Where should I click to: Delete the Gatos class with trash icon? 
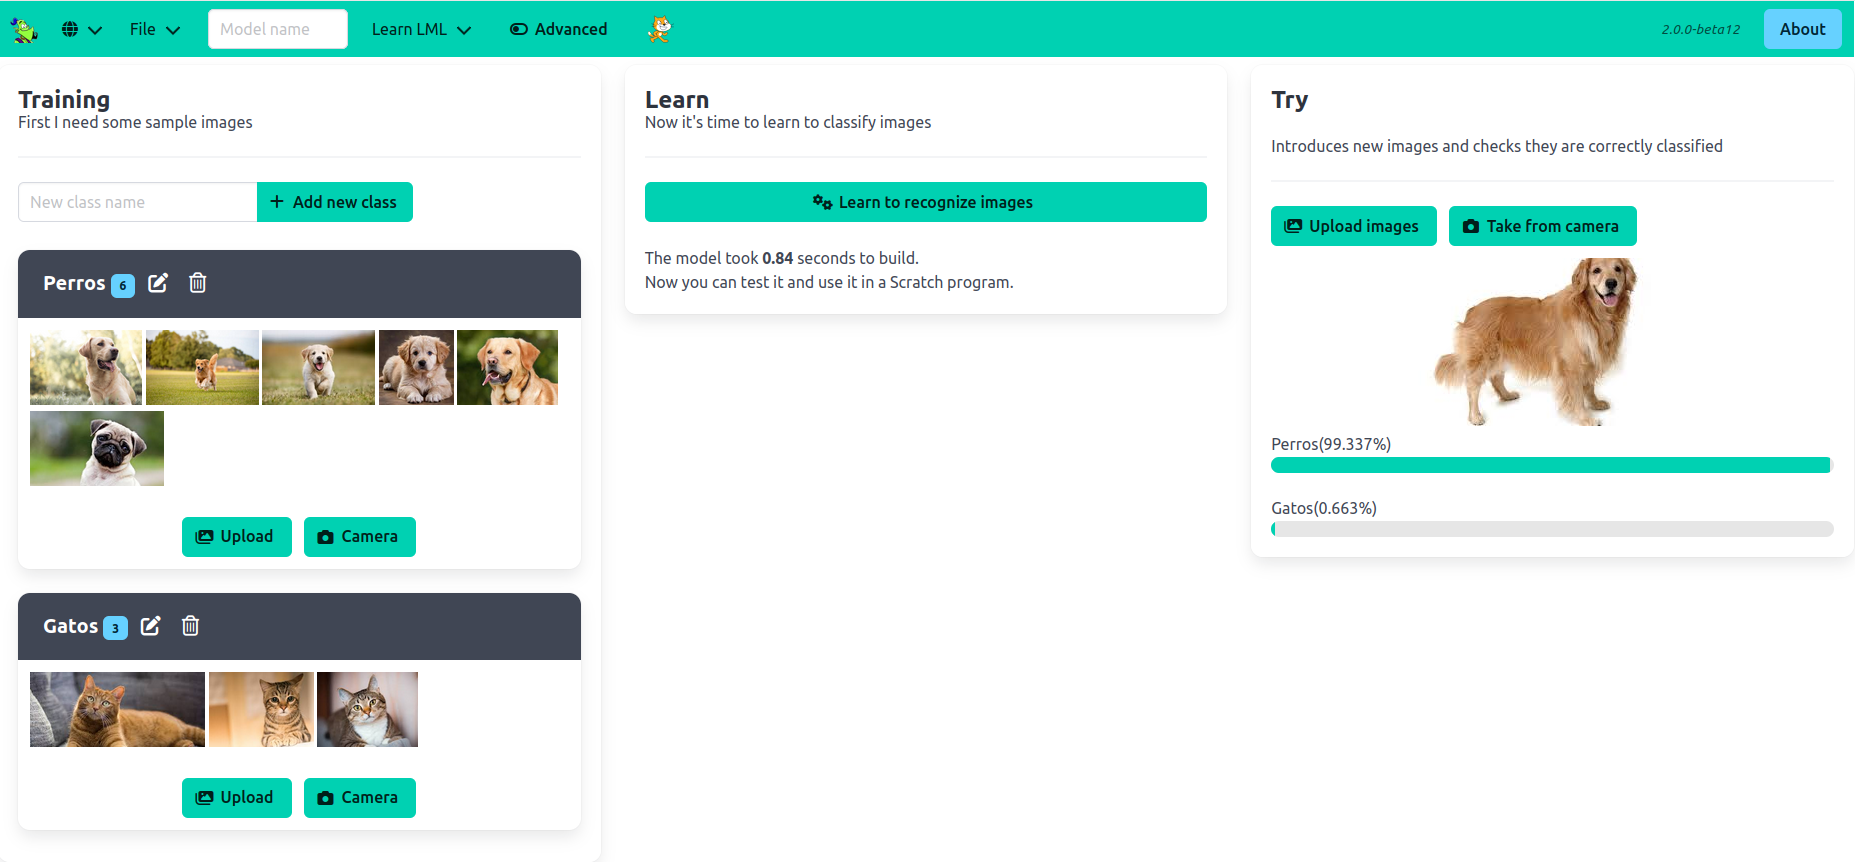191,626
